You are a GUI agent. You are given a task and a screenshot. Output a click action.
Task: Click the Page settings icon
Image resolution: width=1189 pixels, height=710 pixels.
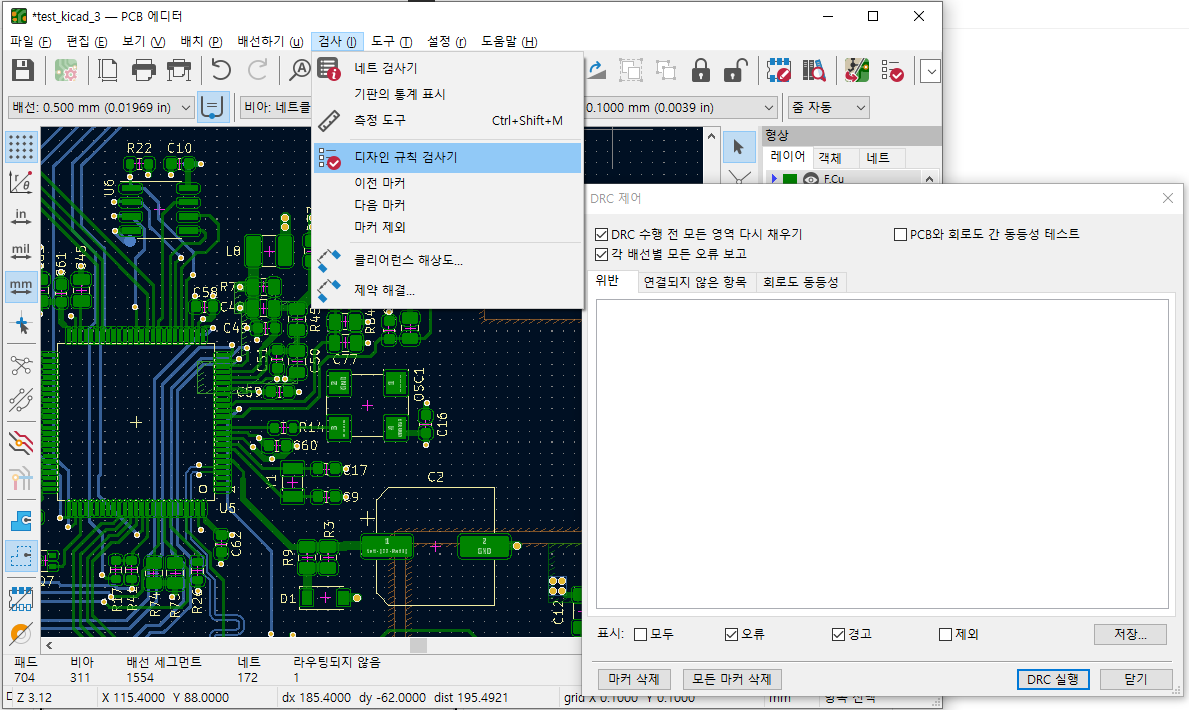(108, 71)
